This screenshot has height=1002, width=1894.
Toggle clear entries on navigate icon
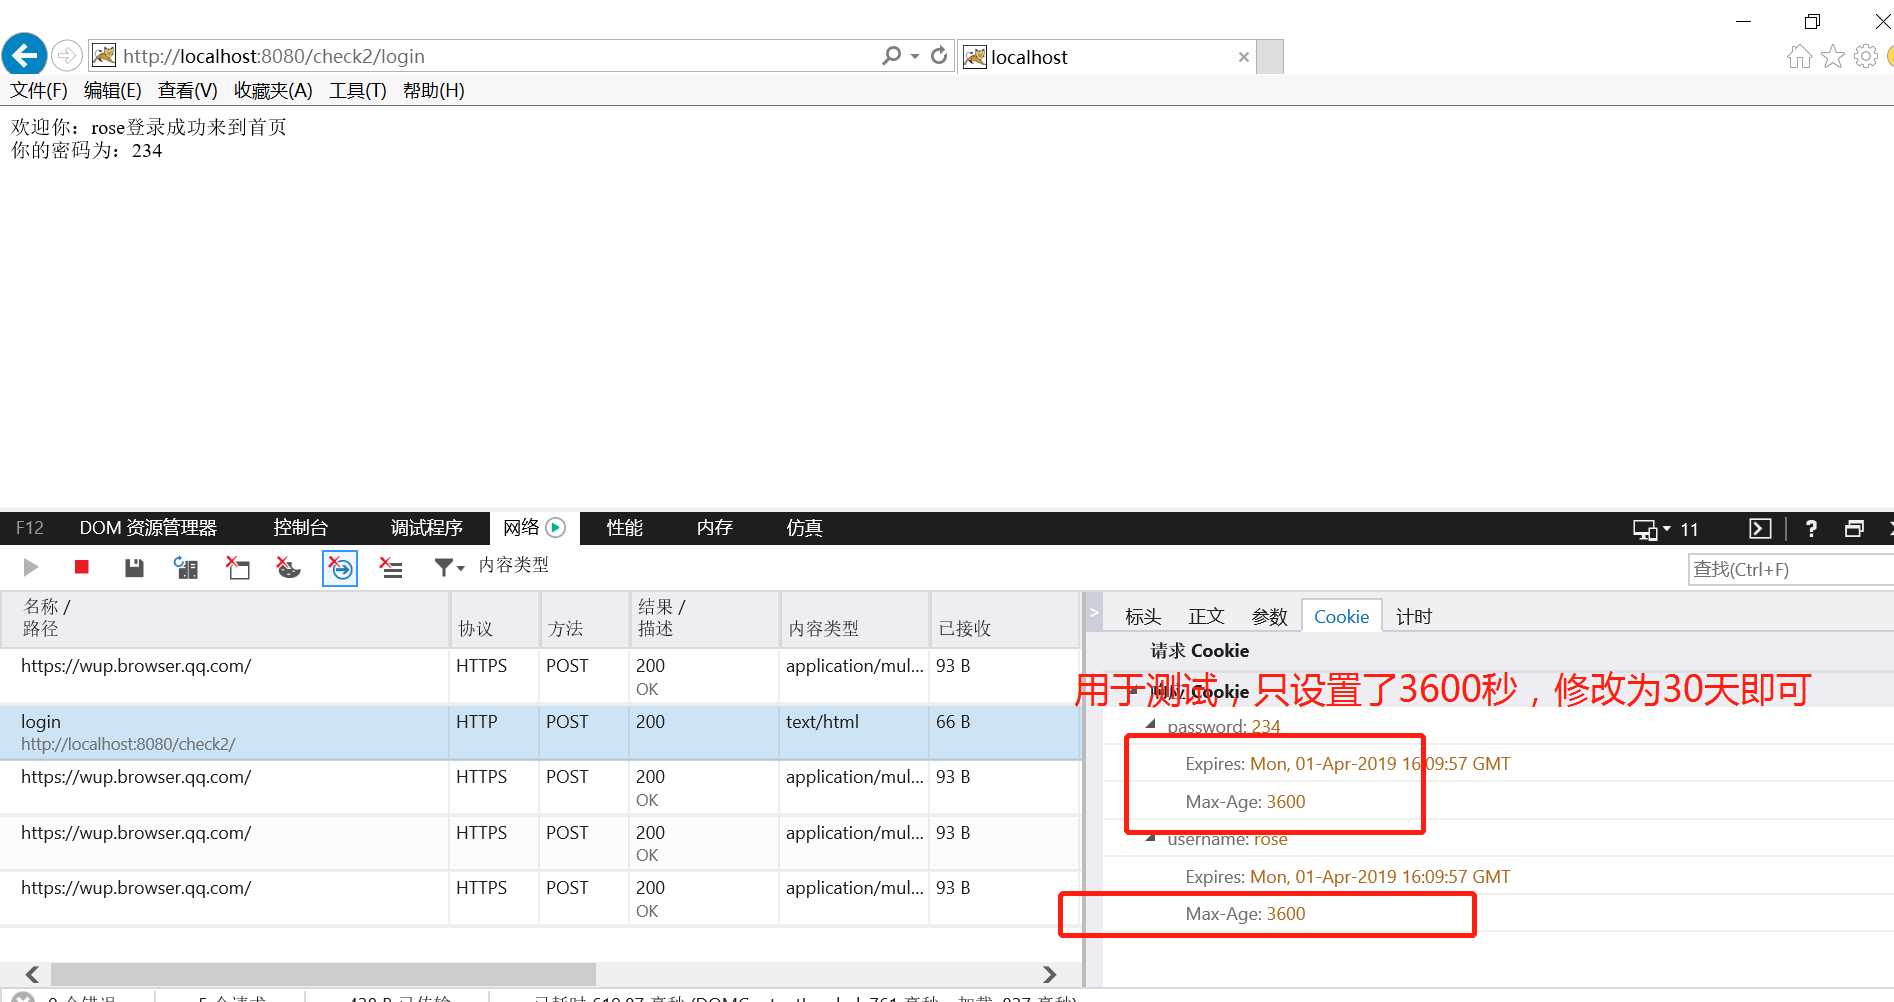340,568
